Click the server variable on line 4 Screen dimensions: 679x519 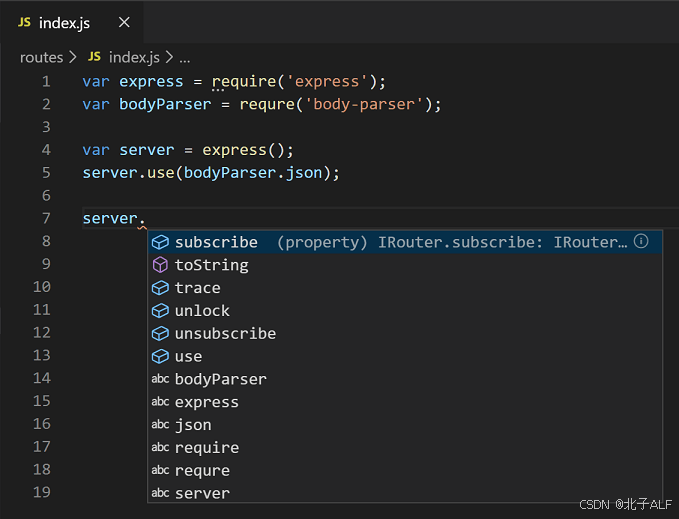coord(146,150)
